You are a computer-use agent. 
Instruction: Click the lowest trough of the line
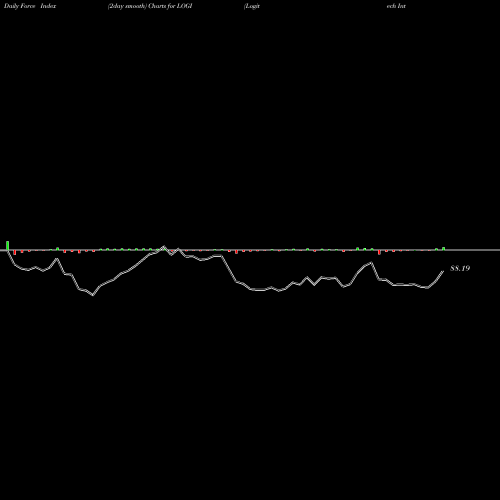pos(93,295)
